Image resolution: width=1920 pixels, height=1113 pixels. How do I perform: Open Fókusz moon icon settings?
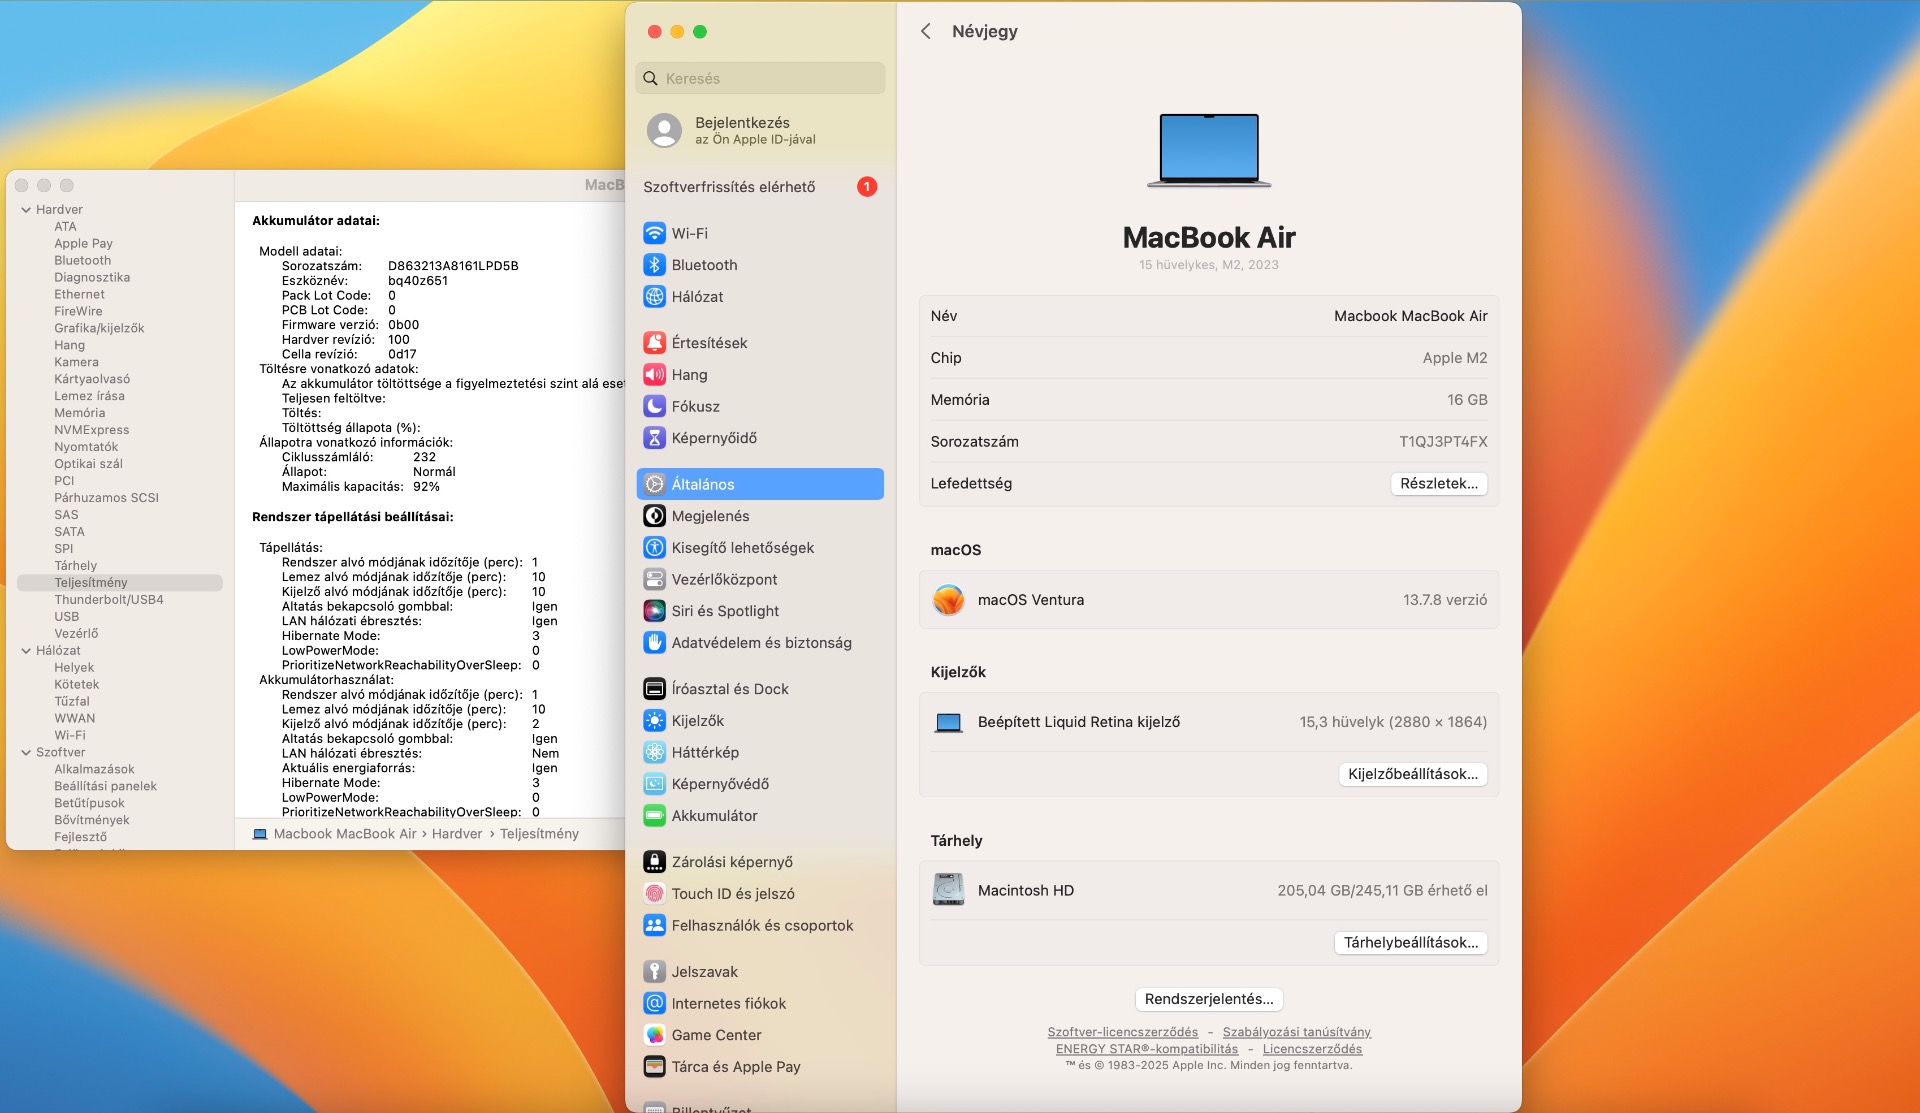tap(654, 406)
